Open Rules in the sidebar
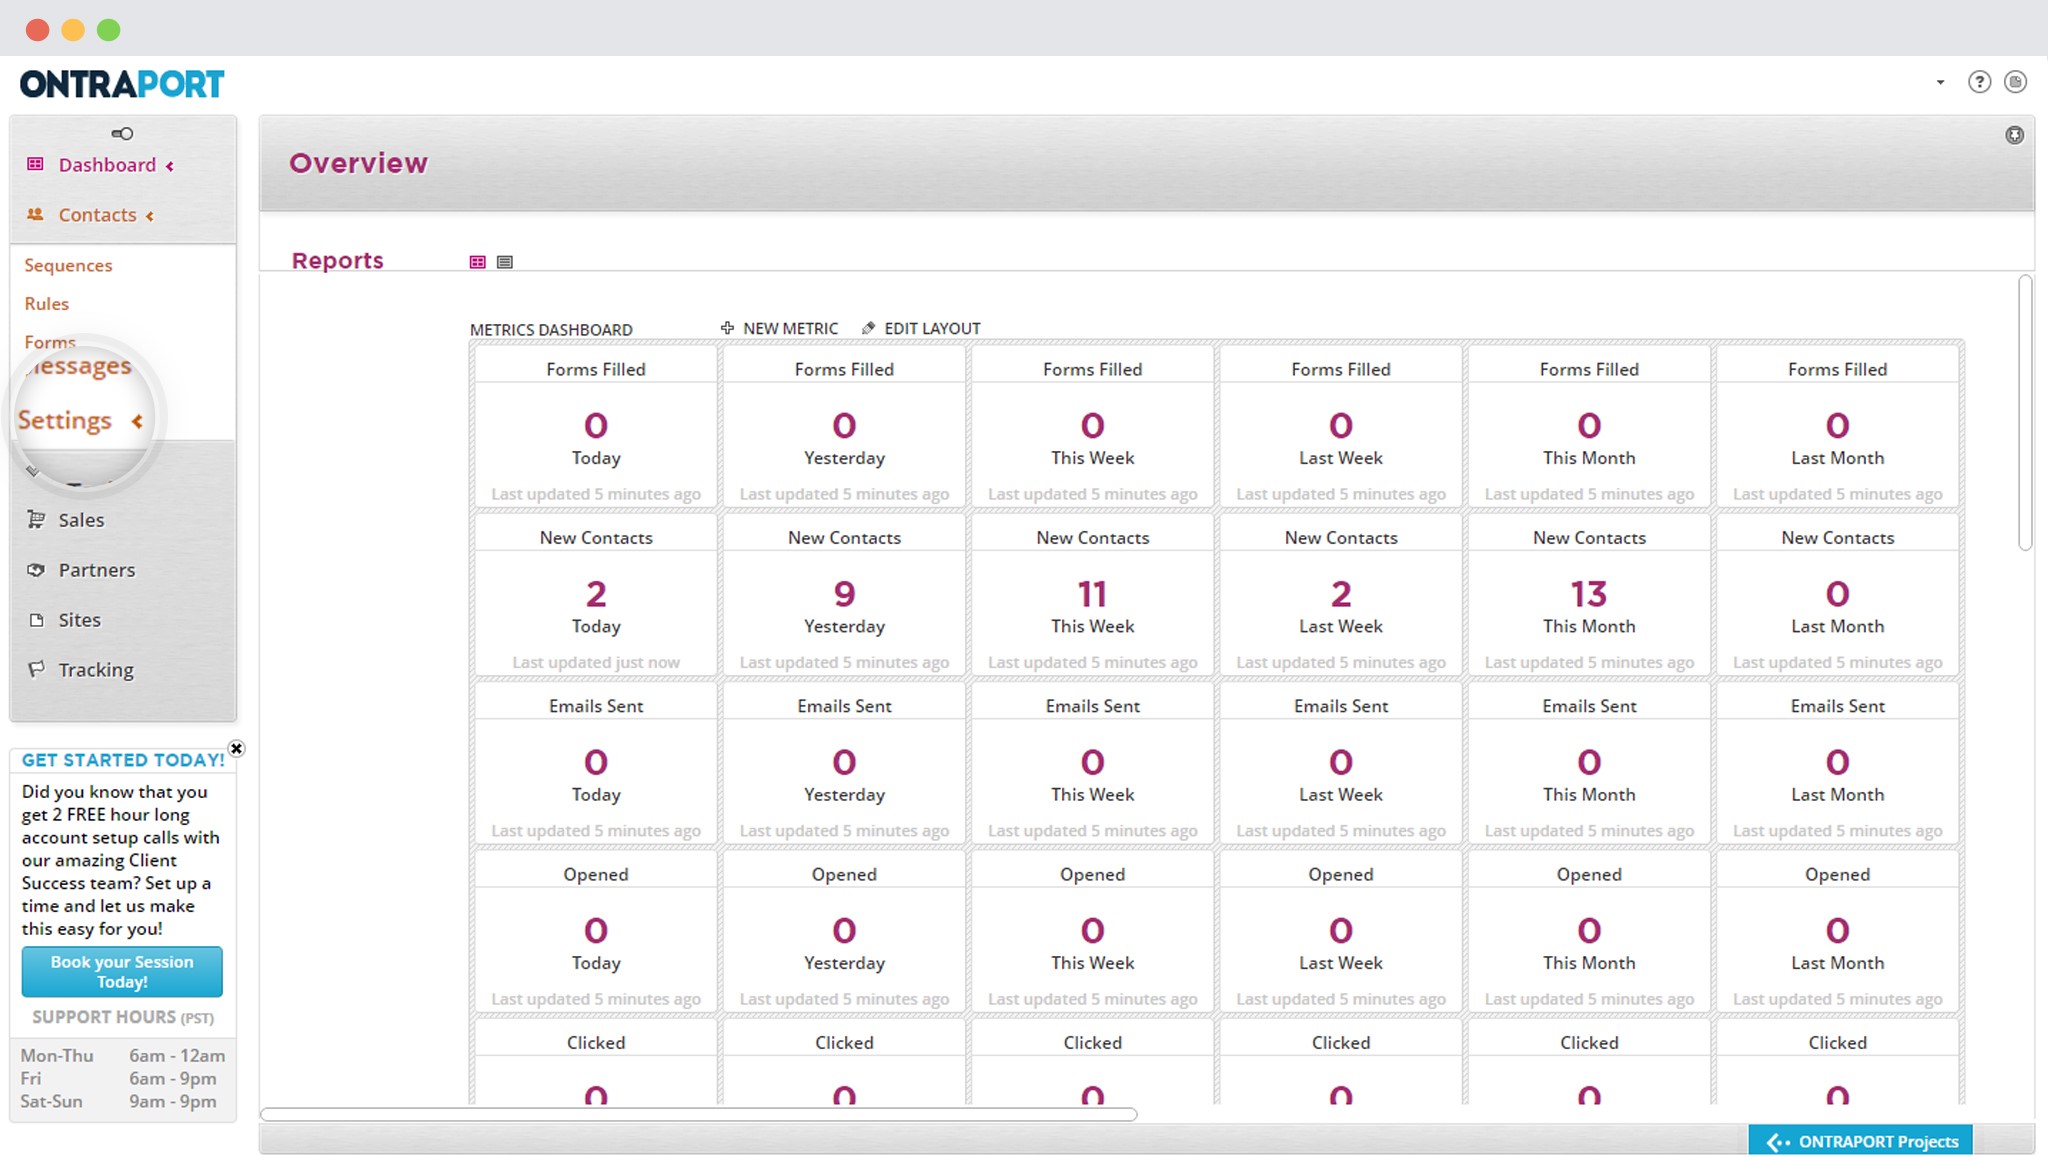The height and width of the screenshot is (1157, 2048). pyautogui.click(x=47, y=303)
